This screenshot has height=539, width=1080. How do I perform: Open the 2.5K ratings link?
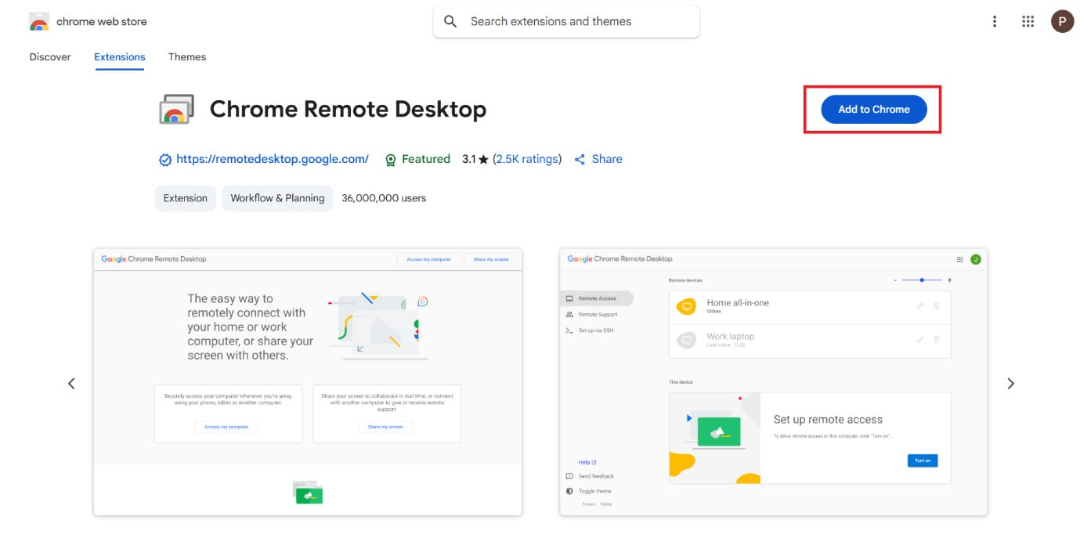(527, 159)
